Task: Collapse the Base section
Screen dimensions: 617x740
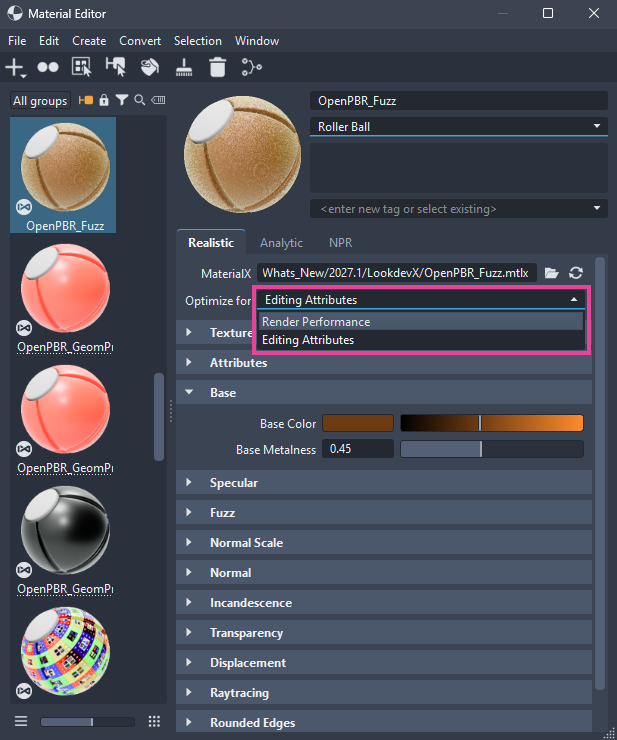Action: [384, 392]
